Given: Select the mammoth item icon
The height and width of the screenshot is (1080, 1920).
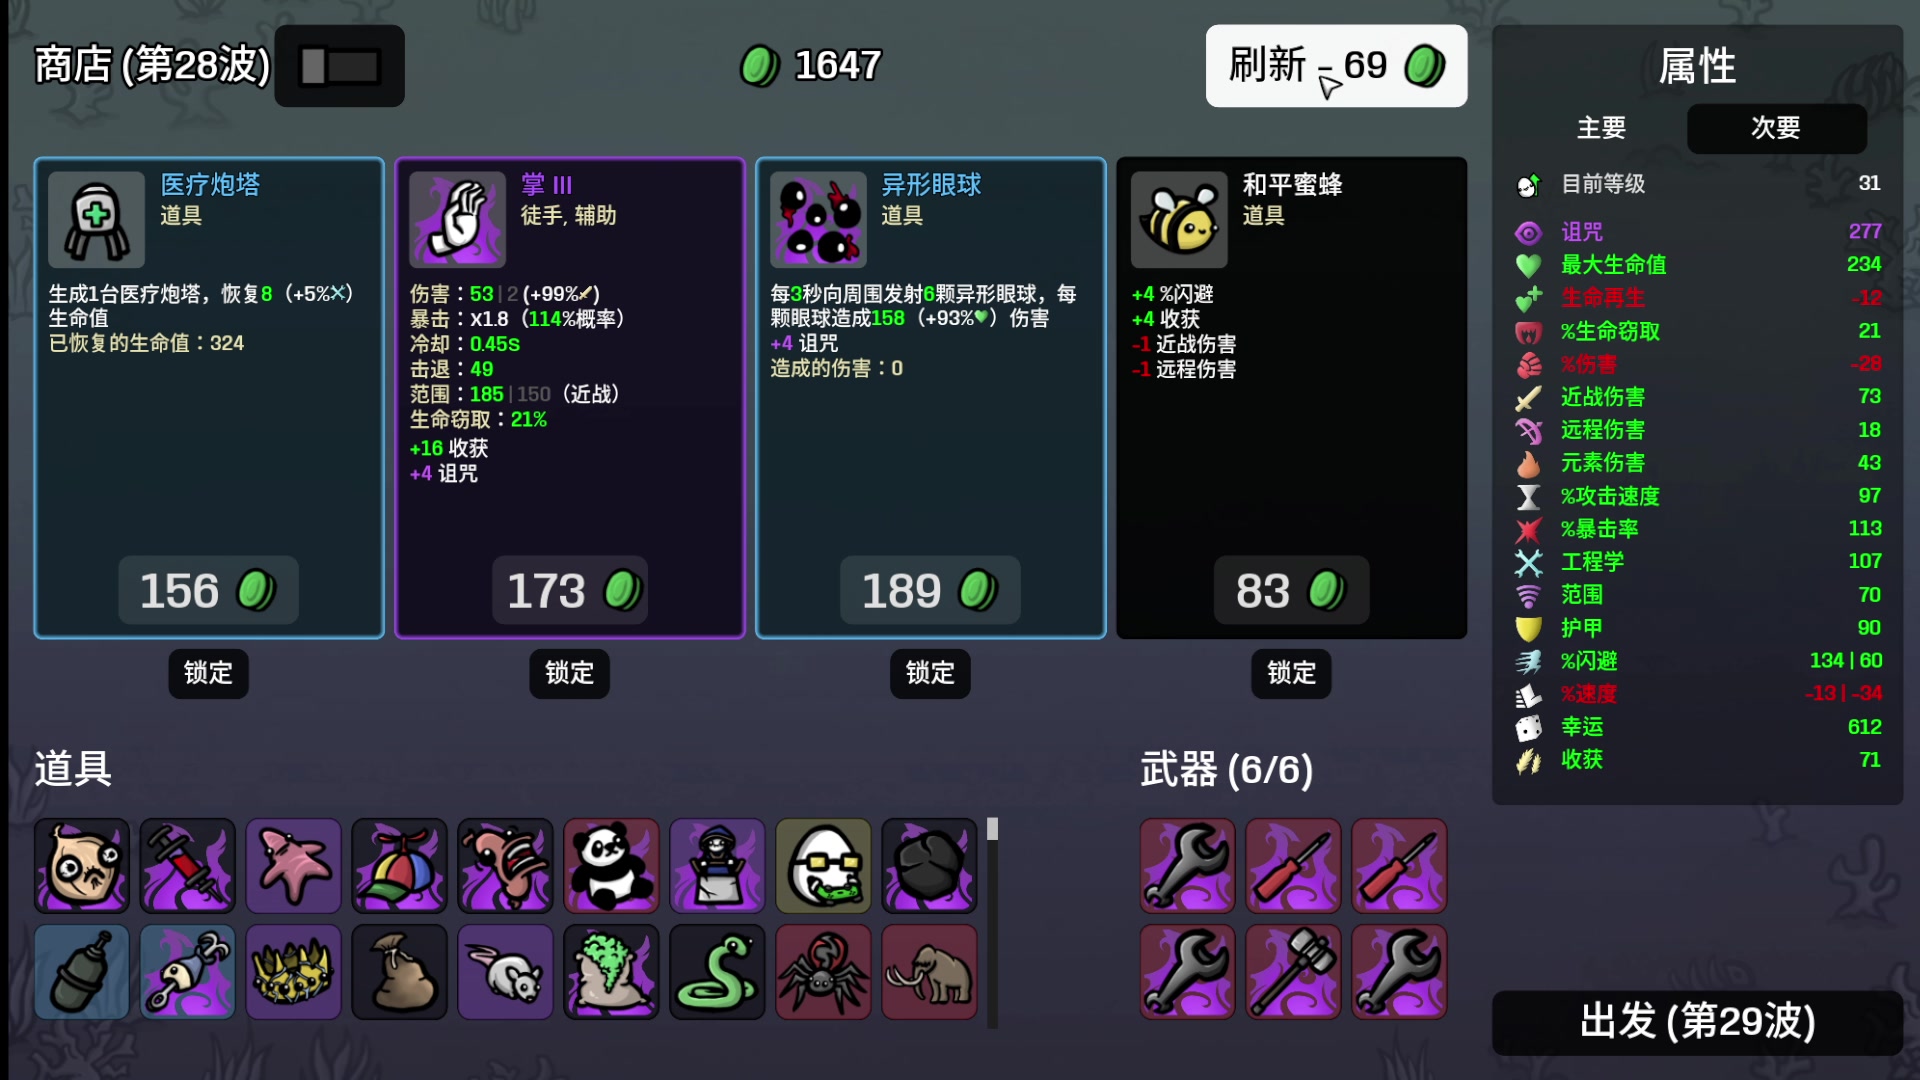Looking at the screenshot, I should tap(929, 972).
